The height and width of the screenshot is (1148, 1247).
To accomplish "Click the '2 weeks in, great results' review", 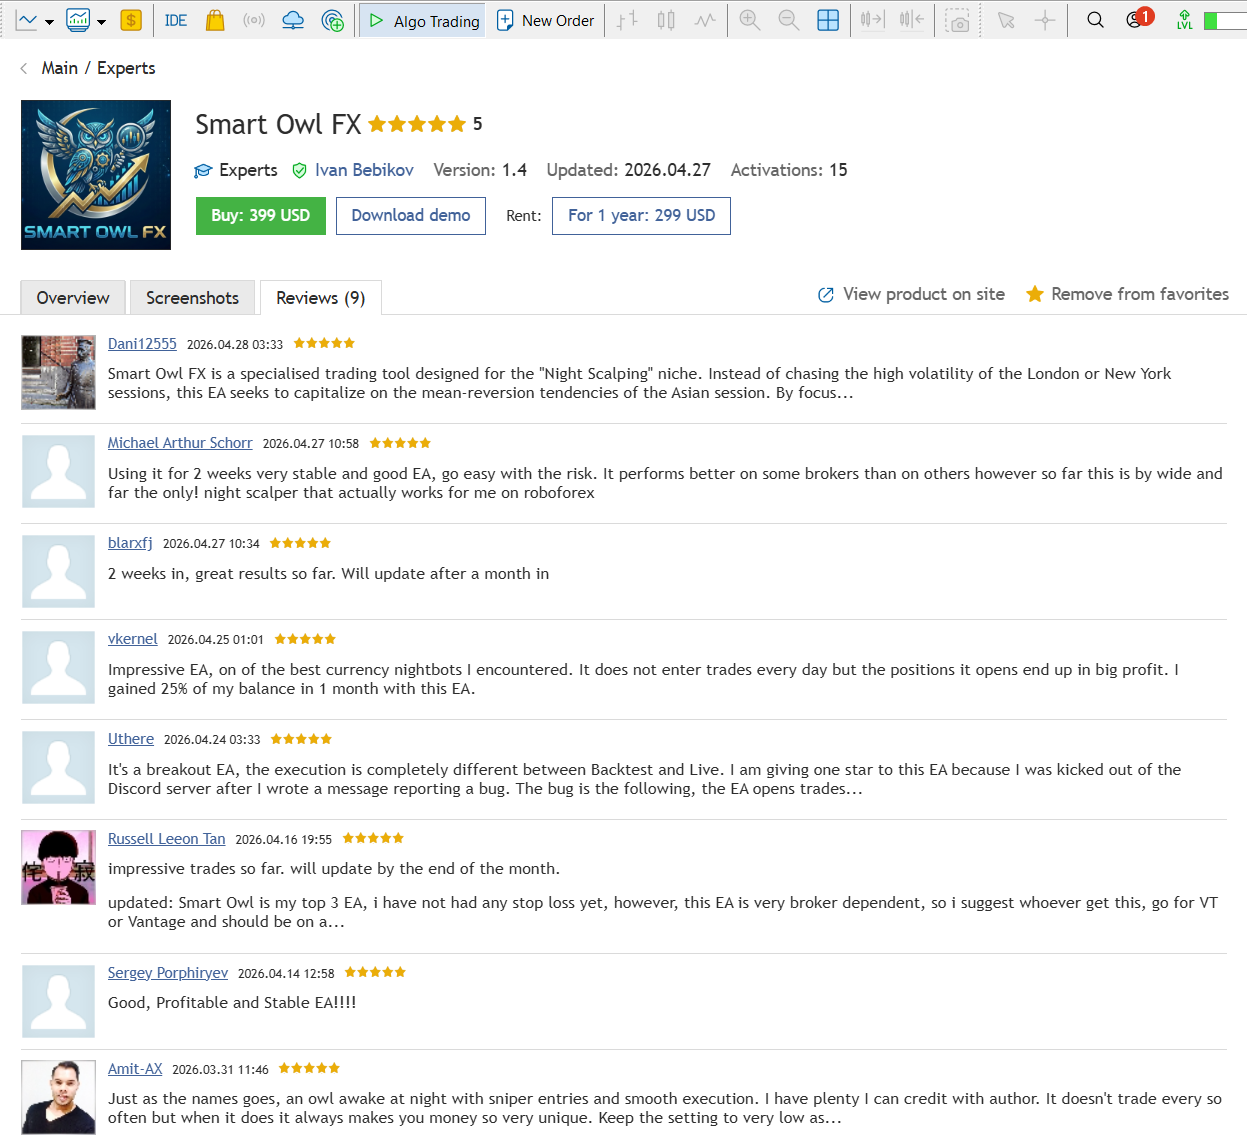I will (329, 574).
